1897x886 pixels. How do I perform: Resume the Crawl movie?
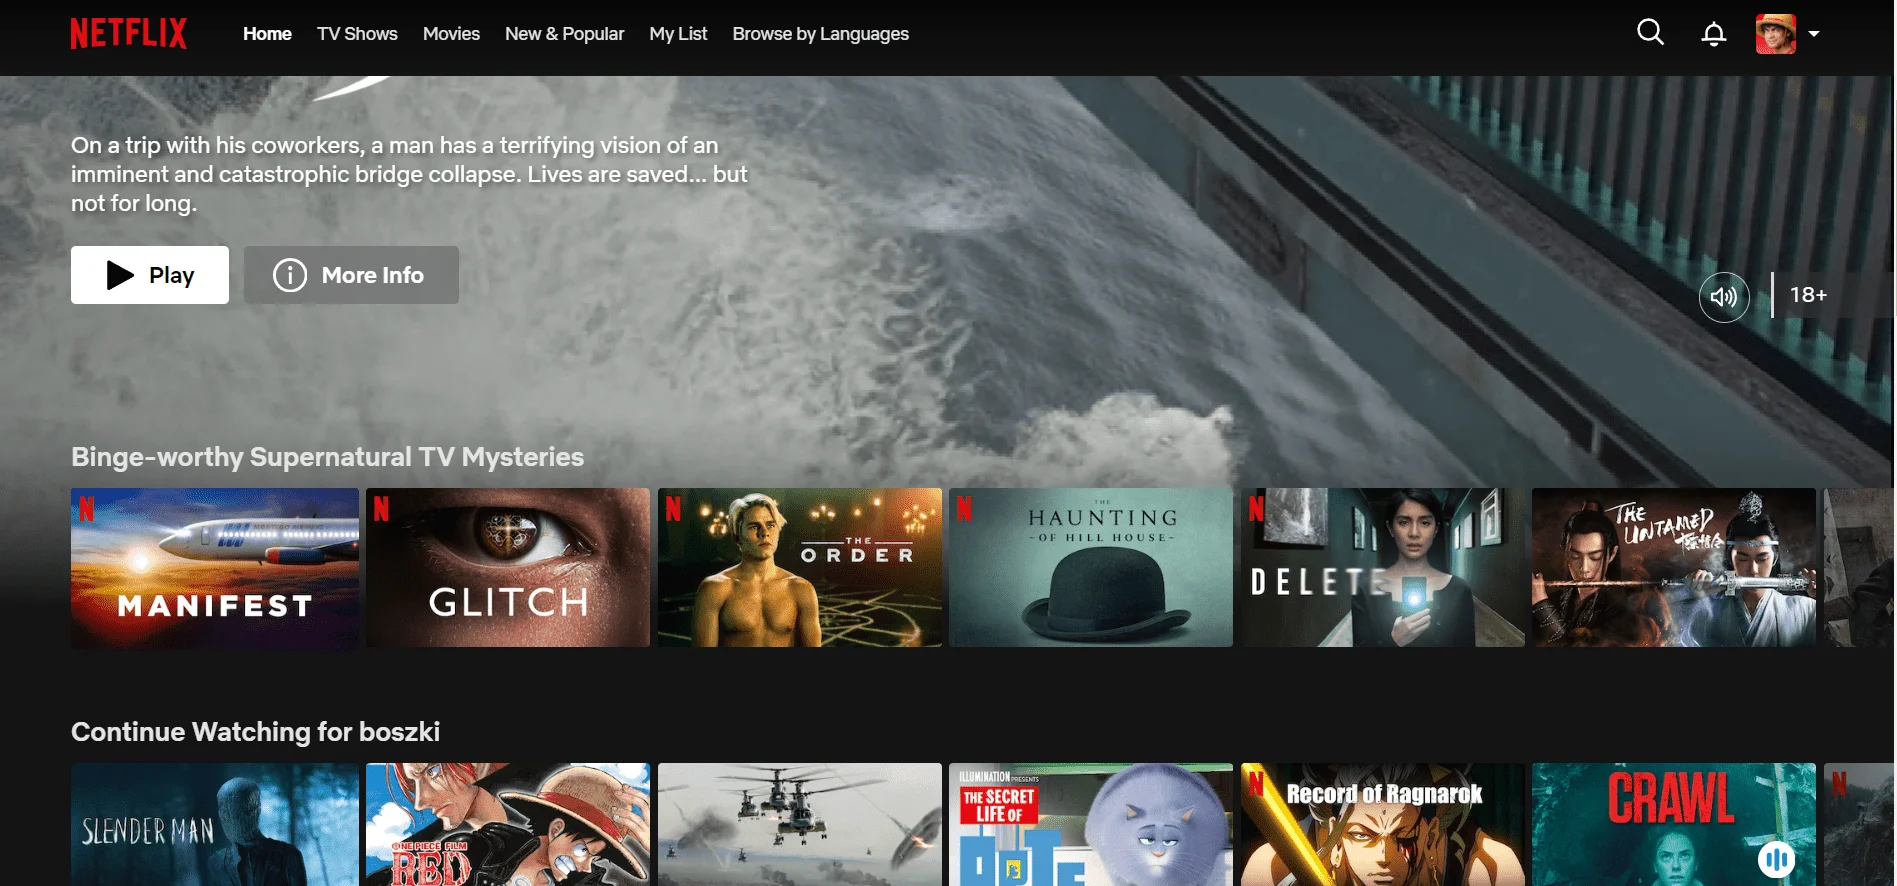(x=1674, y=825)
